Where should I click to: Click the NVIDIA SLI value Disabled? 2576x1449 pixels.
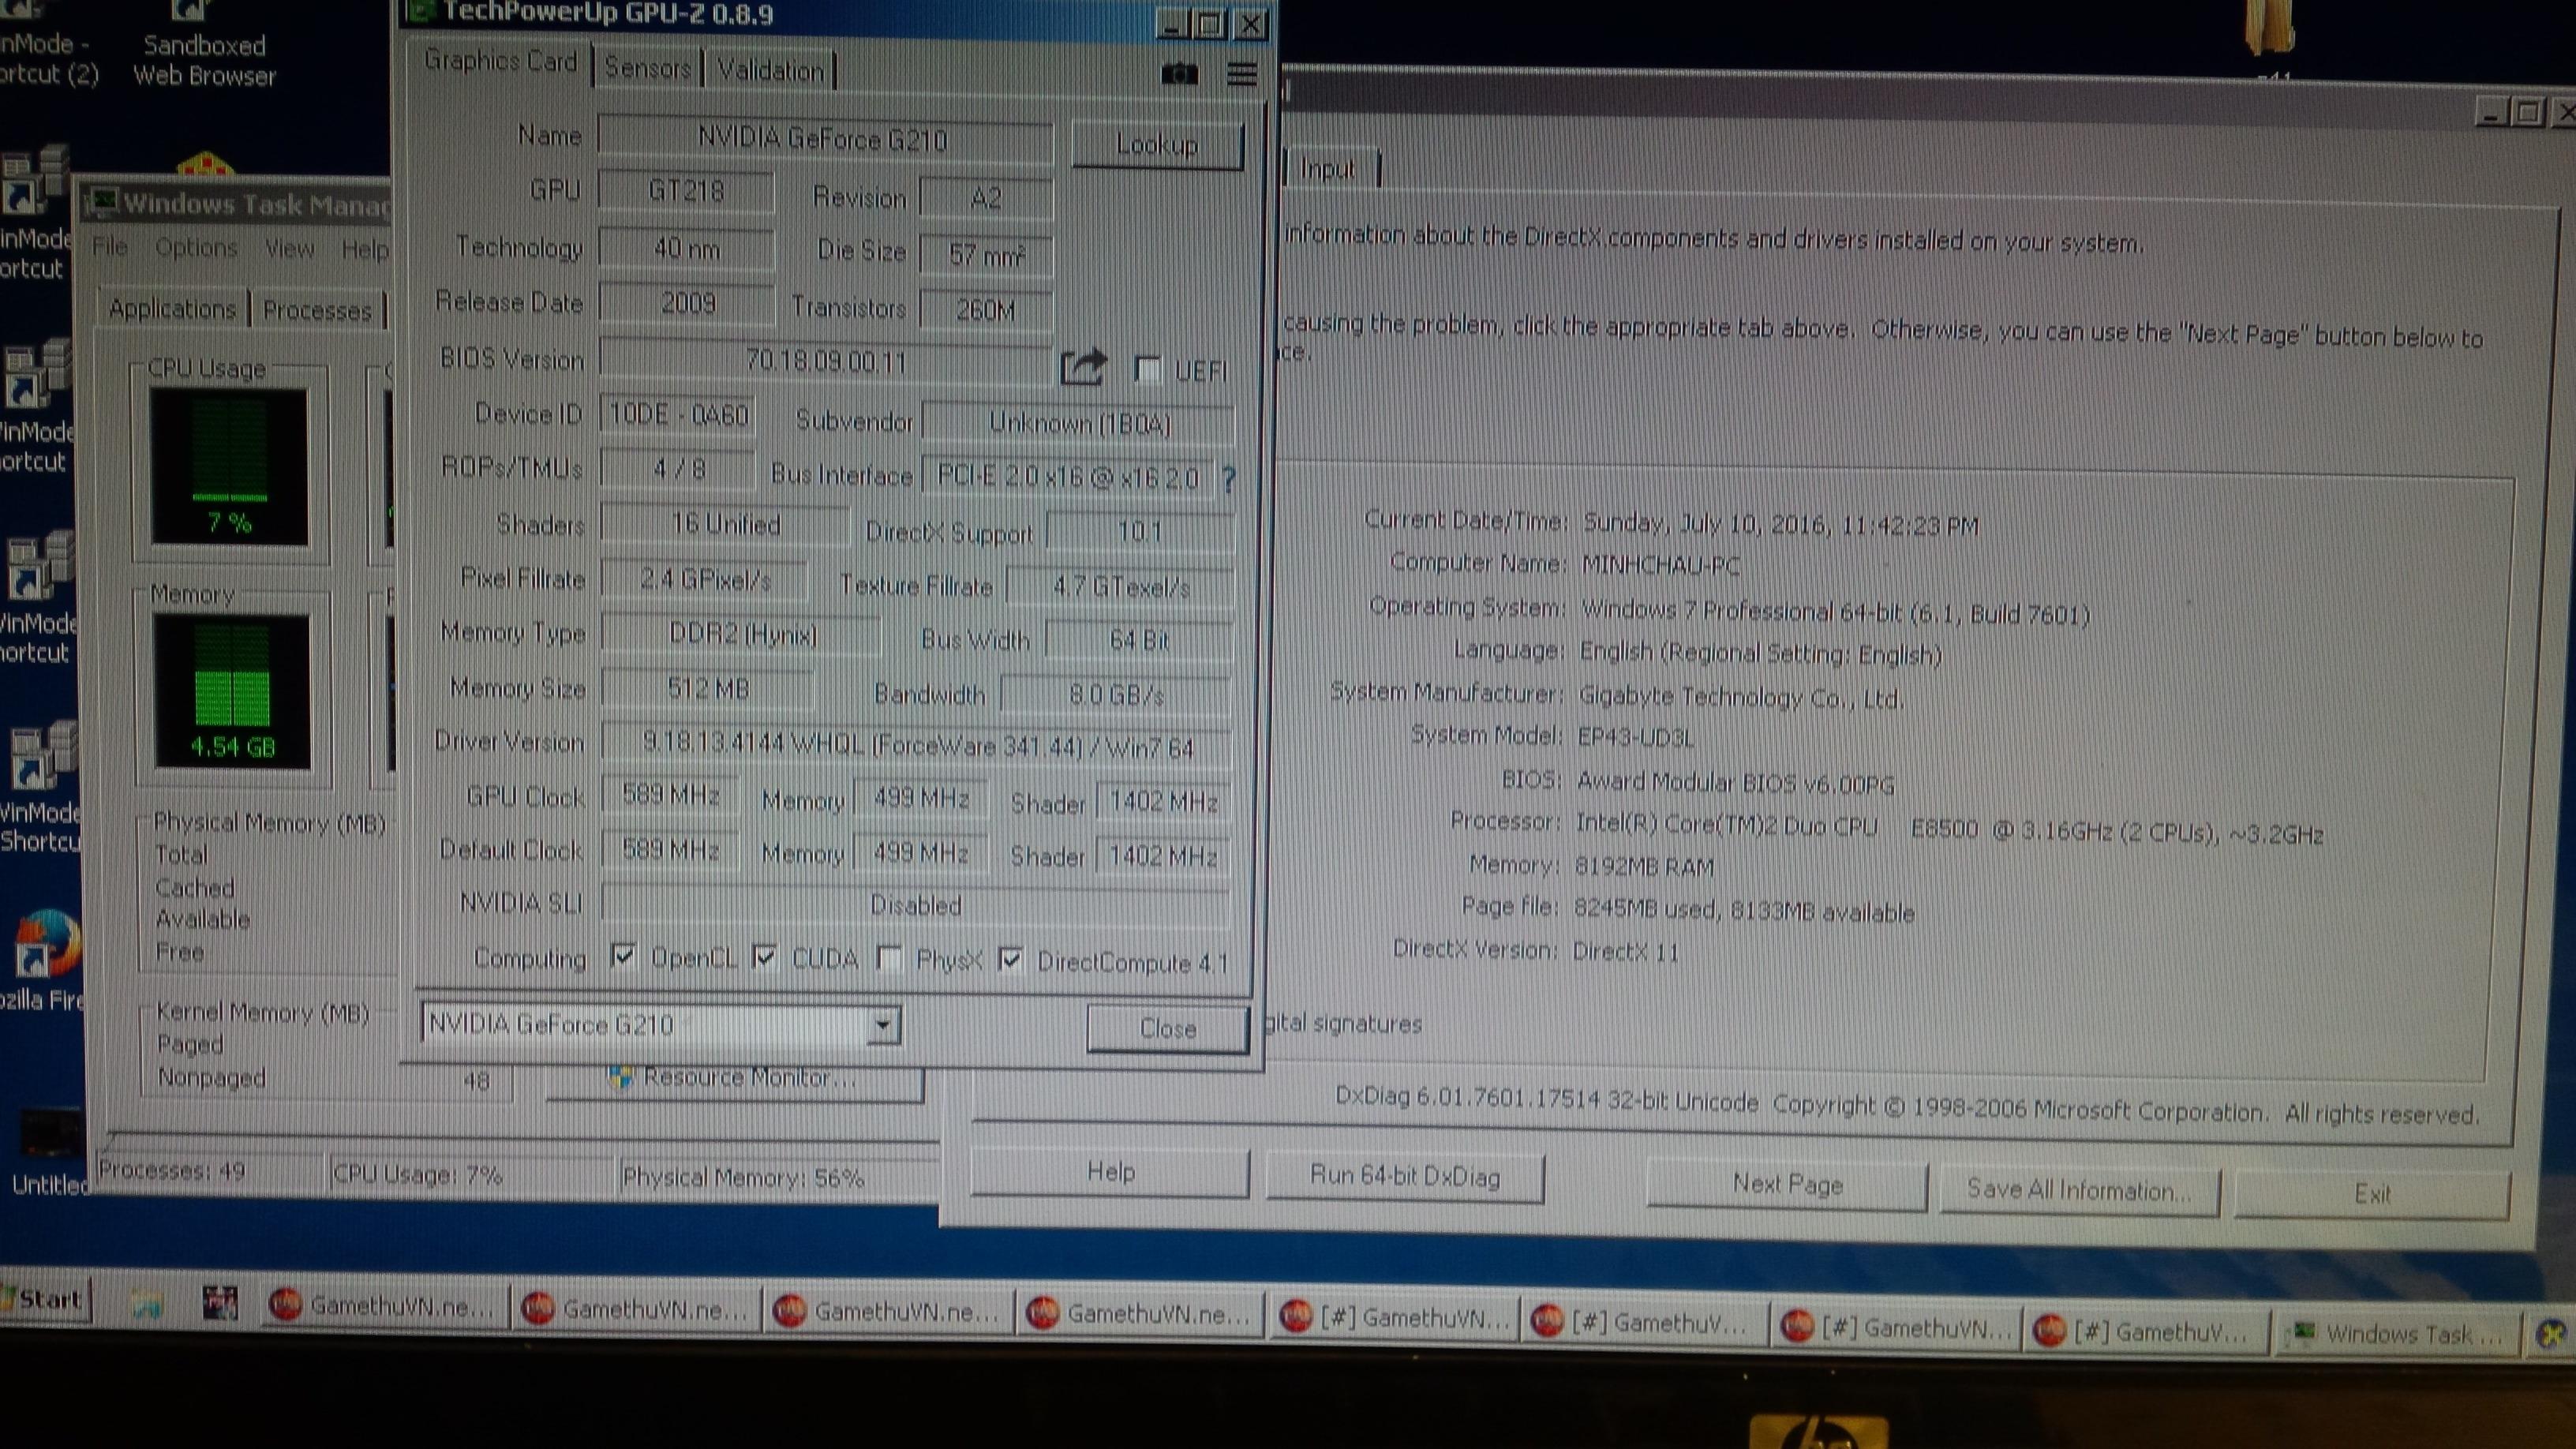915,905
